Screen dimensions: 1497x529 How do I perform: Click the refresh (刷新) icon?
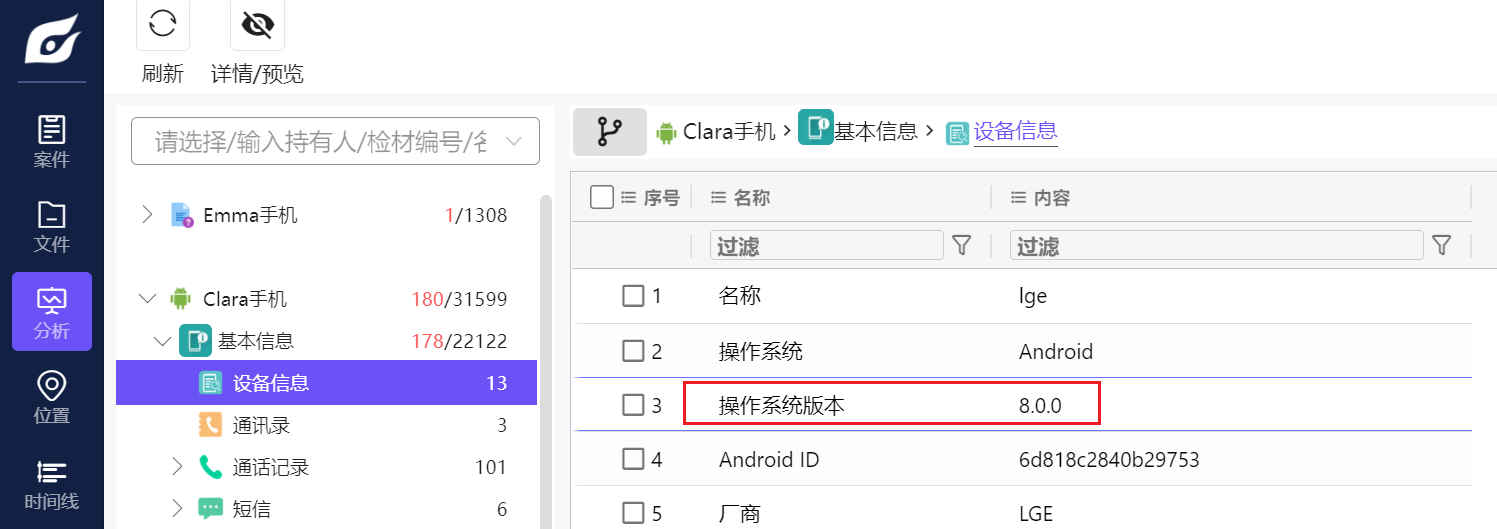click(163, 25)
